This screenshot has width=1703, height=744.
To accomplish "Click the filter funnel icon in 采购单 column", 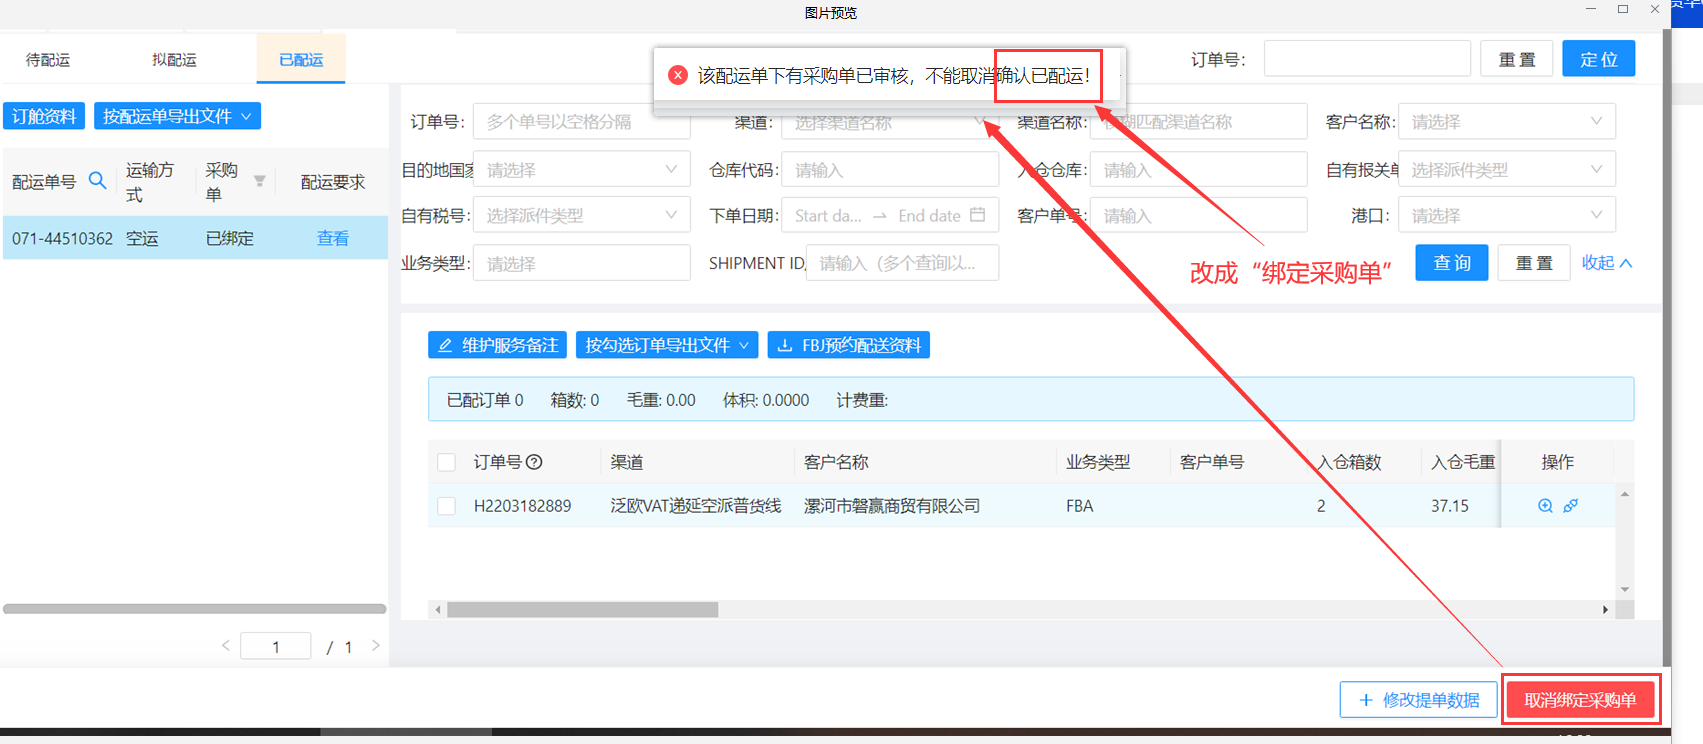I will click(259, 181).
